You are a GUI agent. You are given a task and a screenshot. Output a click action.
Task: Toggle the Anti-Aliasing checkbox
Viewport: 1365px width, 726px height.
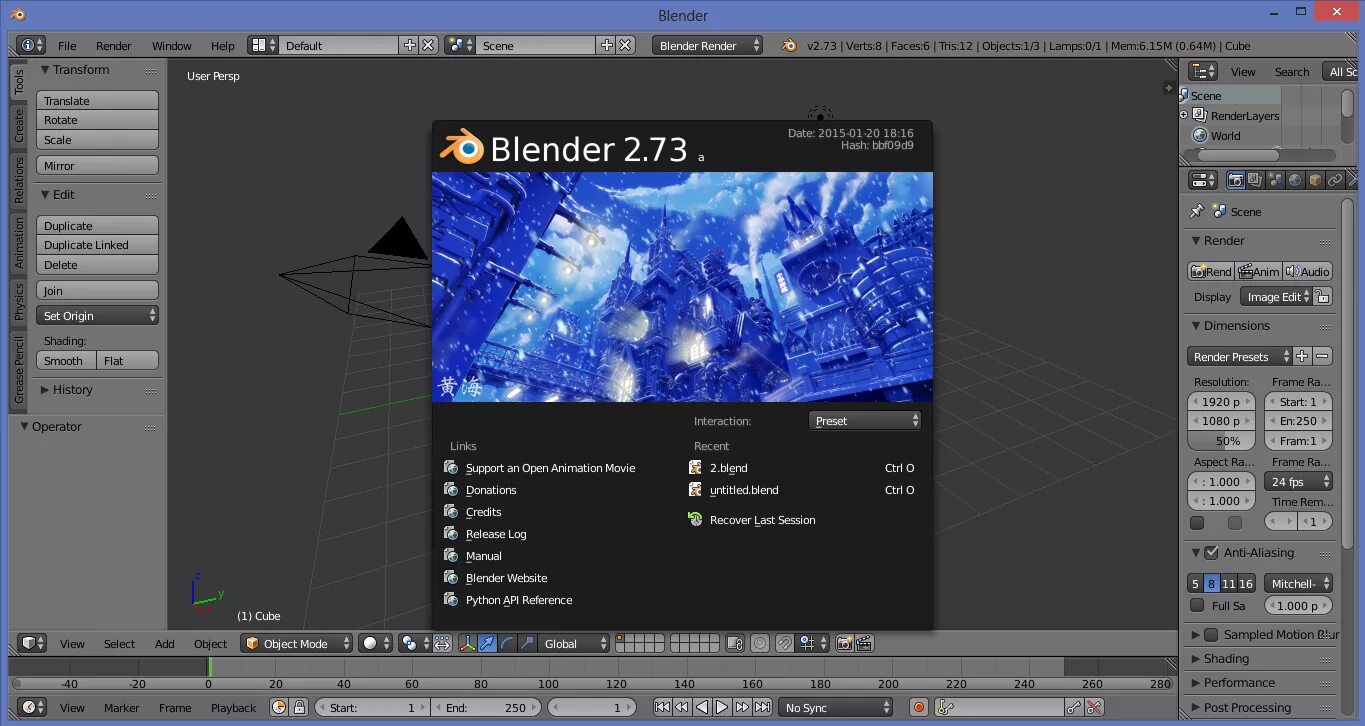[x=1212, y=553]
